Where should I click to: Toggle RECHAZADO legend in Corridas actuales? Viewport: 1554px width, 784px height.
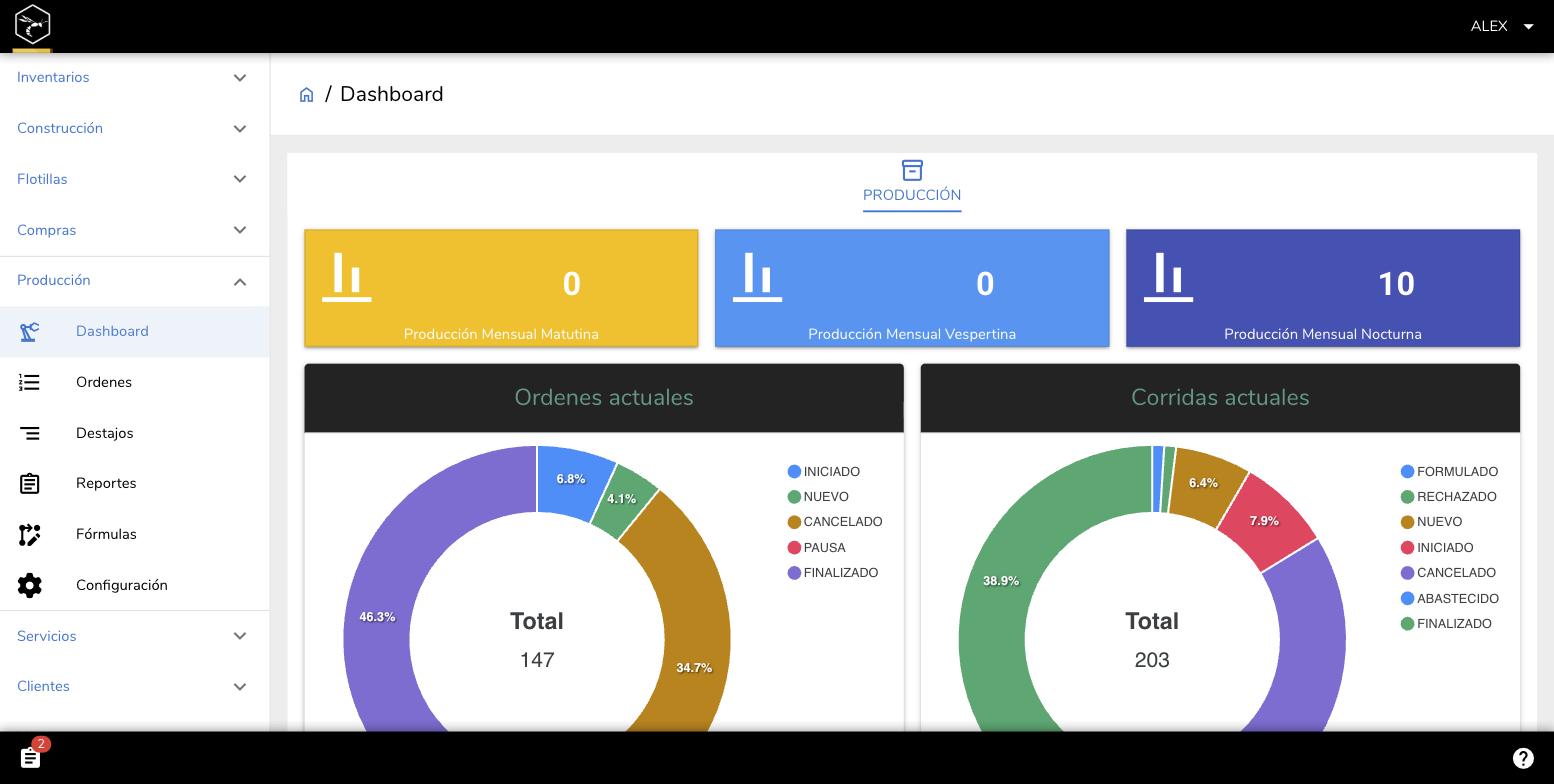pyautogui.click(x=1448, y=497)
